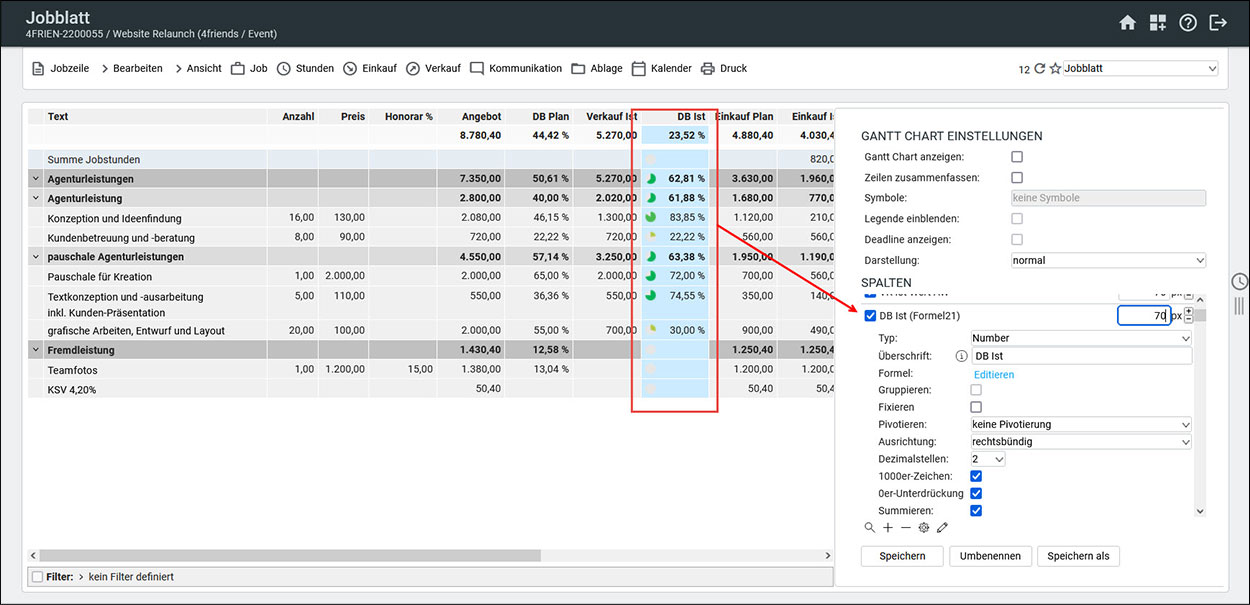1250x605 pixels.
Task: Click the Stunden clock icon
Action: coord(284,69)
